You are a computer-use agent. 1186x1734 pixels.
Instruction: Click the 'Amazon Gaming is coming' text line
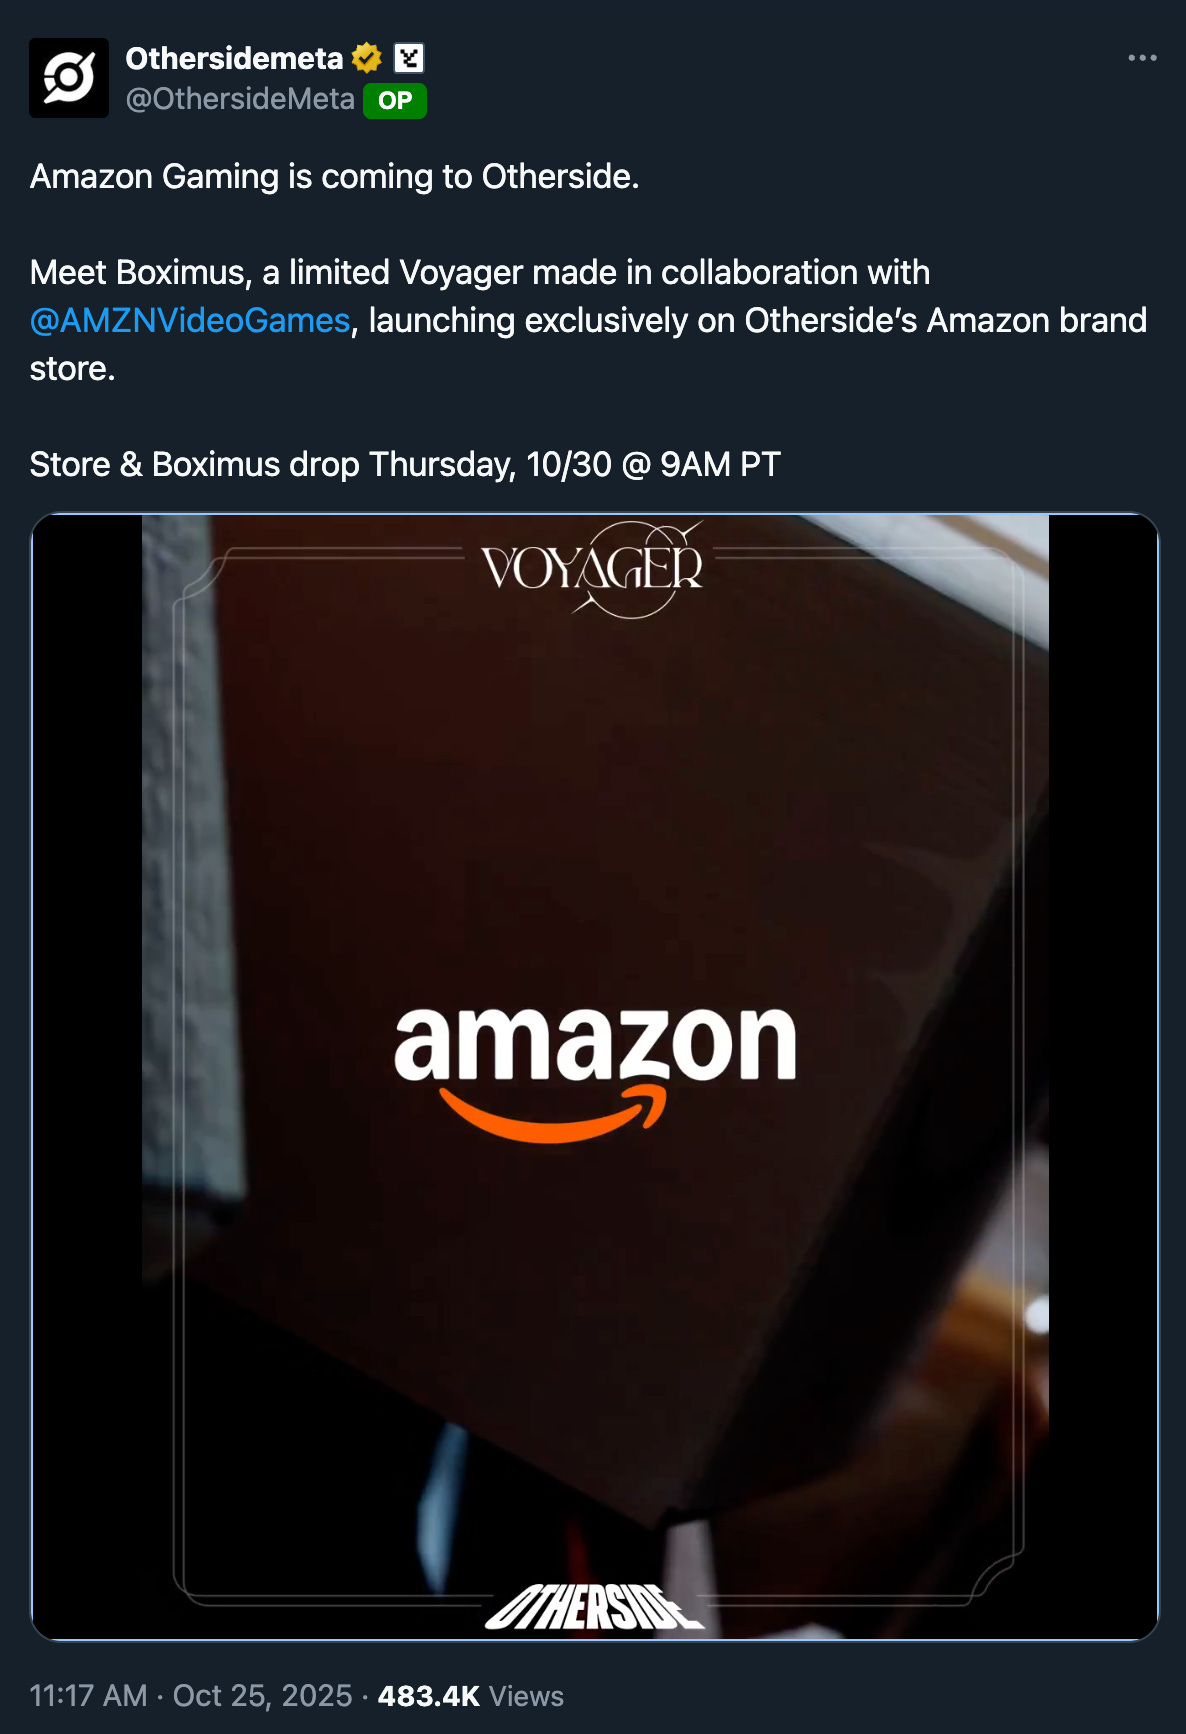(335, 176)
